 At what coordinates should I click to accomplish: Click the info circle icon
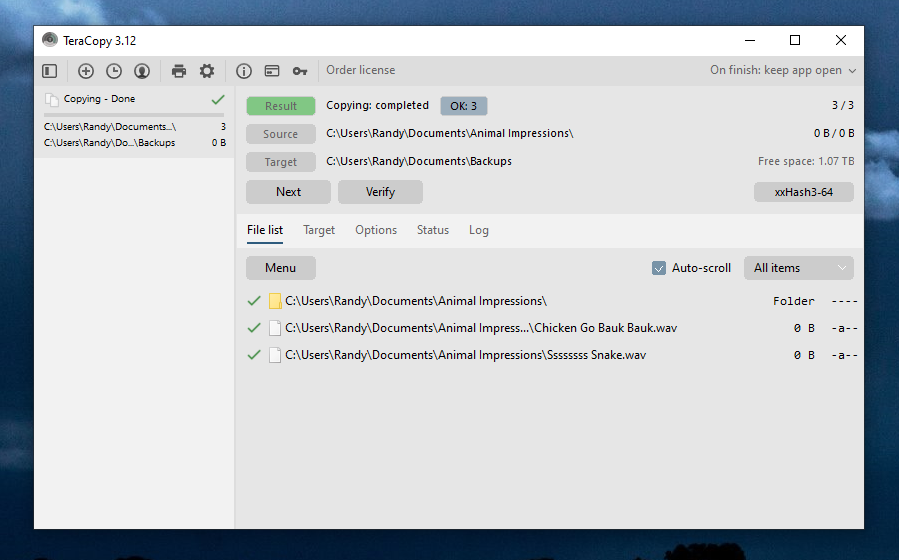coord(244,71)
